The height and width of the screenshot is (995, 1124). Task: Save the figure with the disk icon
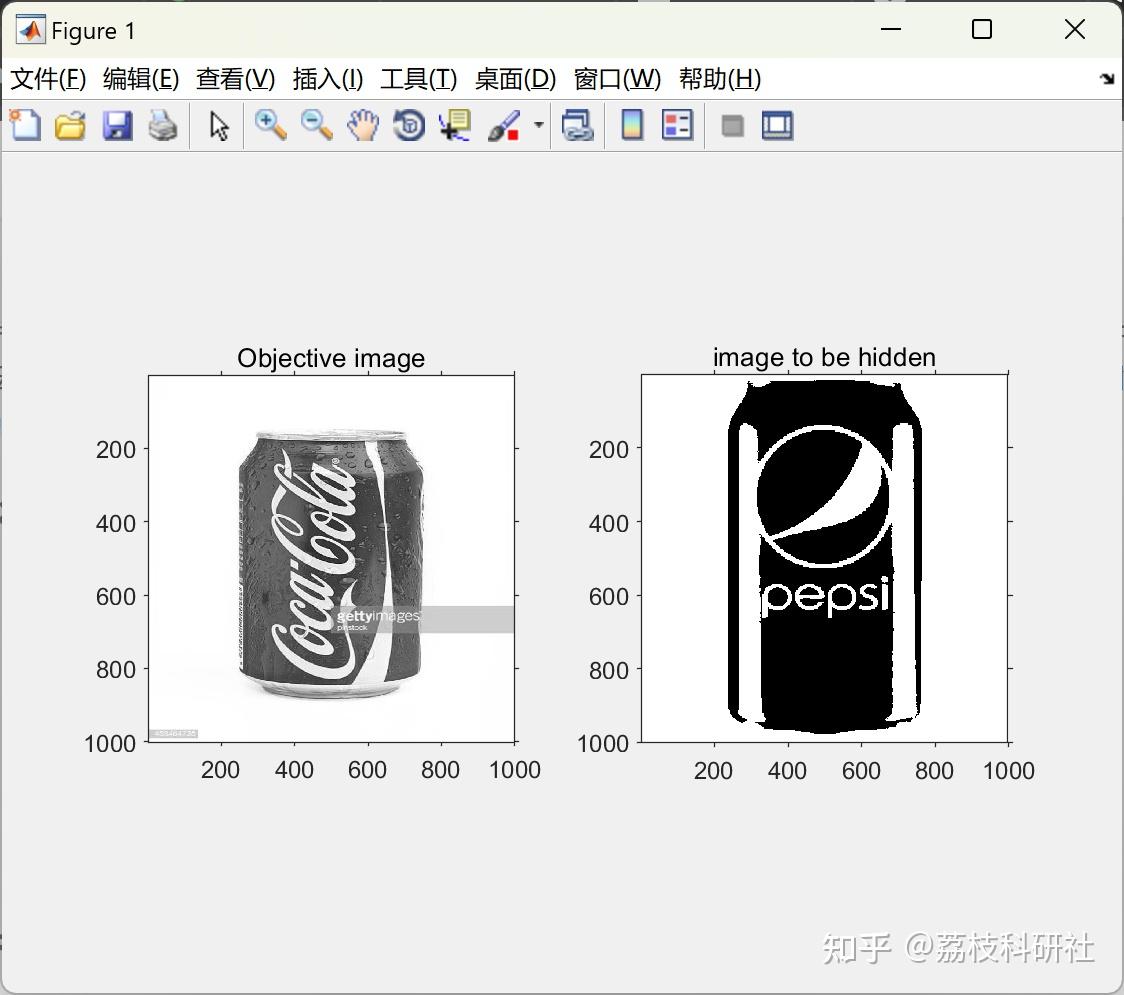coord(117,125)
